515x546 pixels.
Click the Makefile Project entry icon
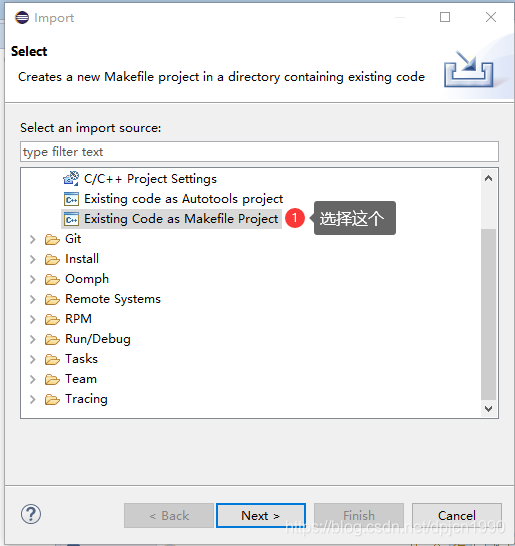71,219
